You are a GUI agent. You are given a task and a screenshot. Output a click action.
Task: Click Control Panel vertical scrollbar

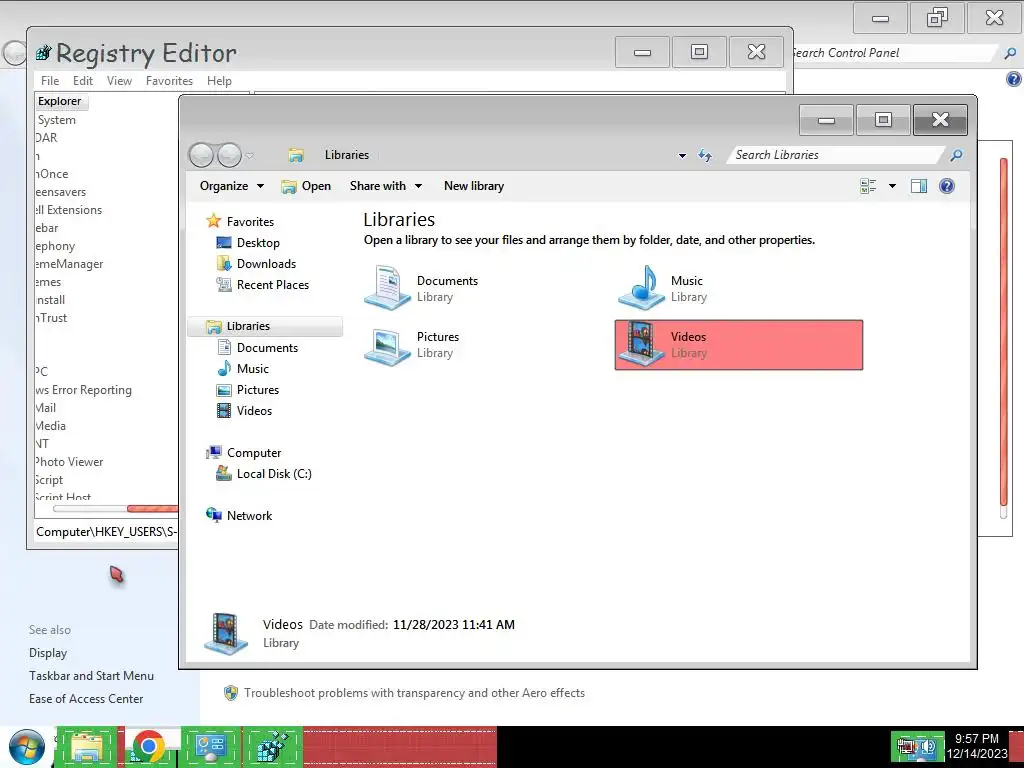coord(1004,332)
